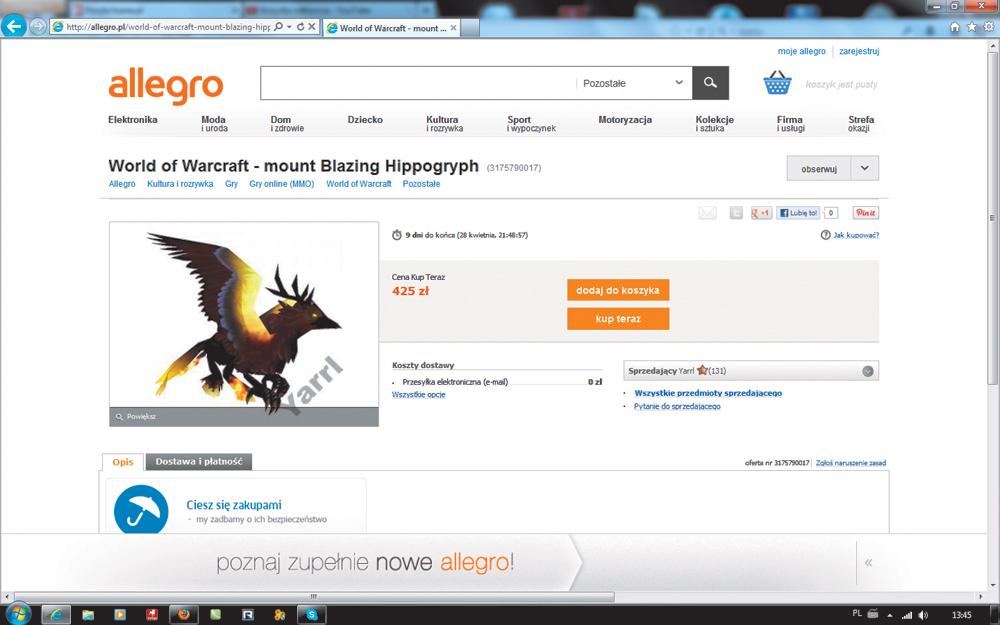Open the 'Elektronika' category menu
Viewport: 1000px width, 625px height.
133,120
